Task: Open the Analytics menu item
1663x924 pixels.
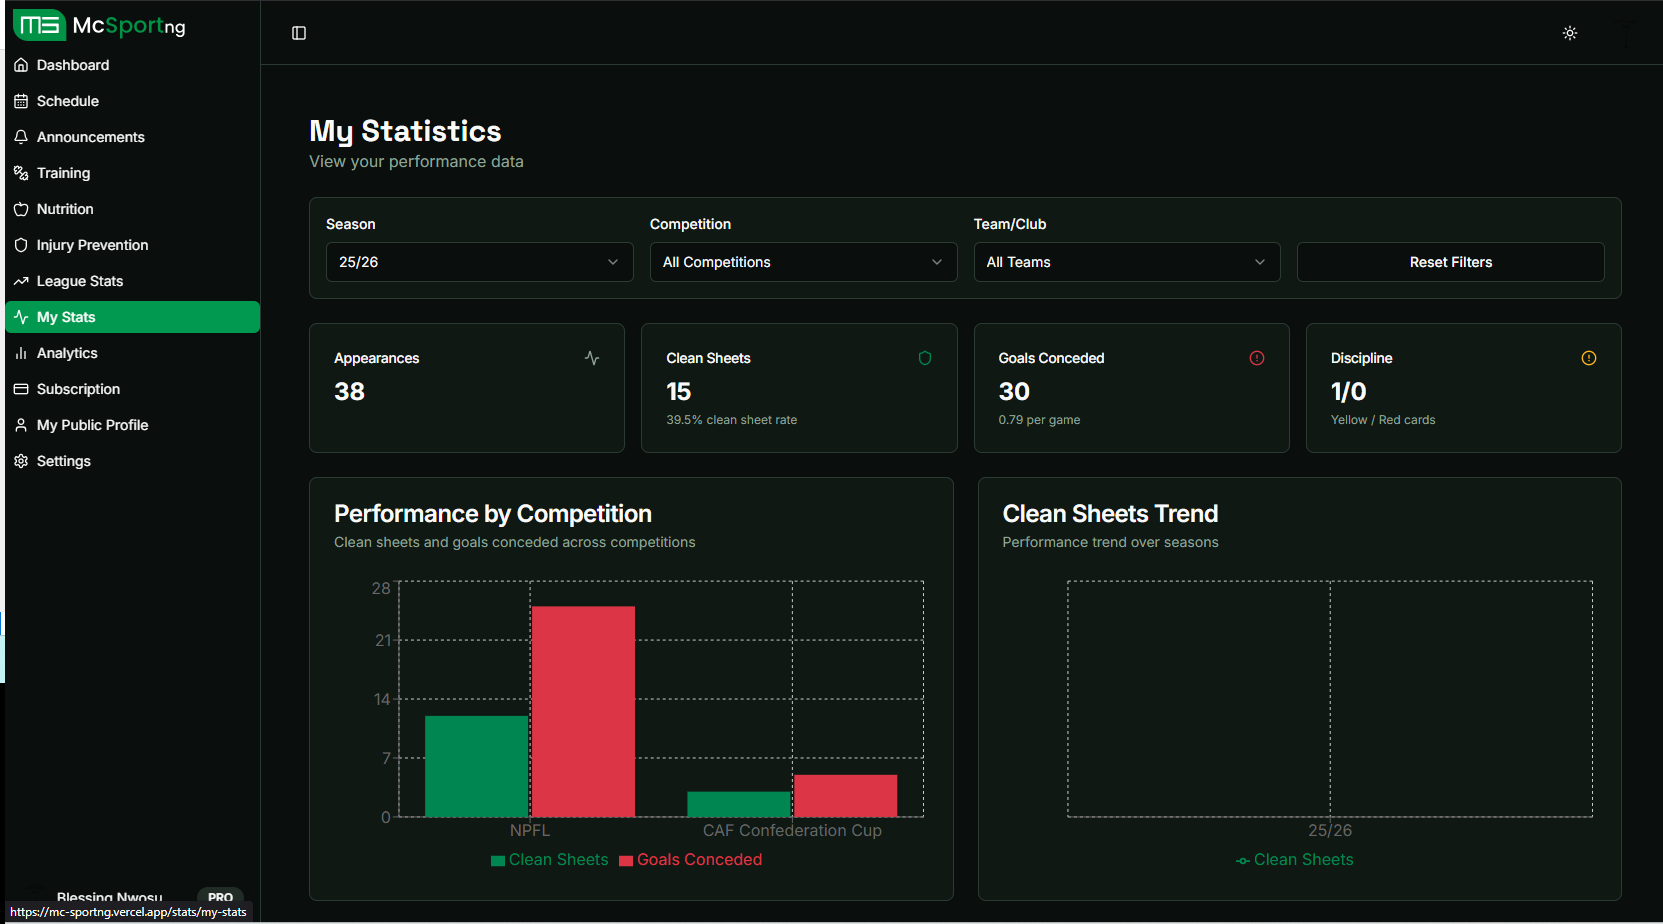Action: 67,353
